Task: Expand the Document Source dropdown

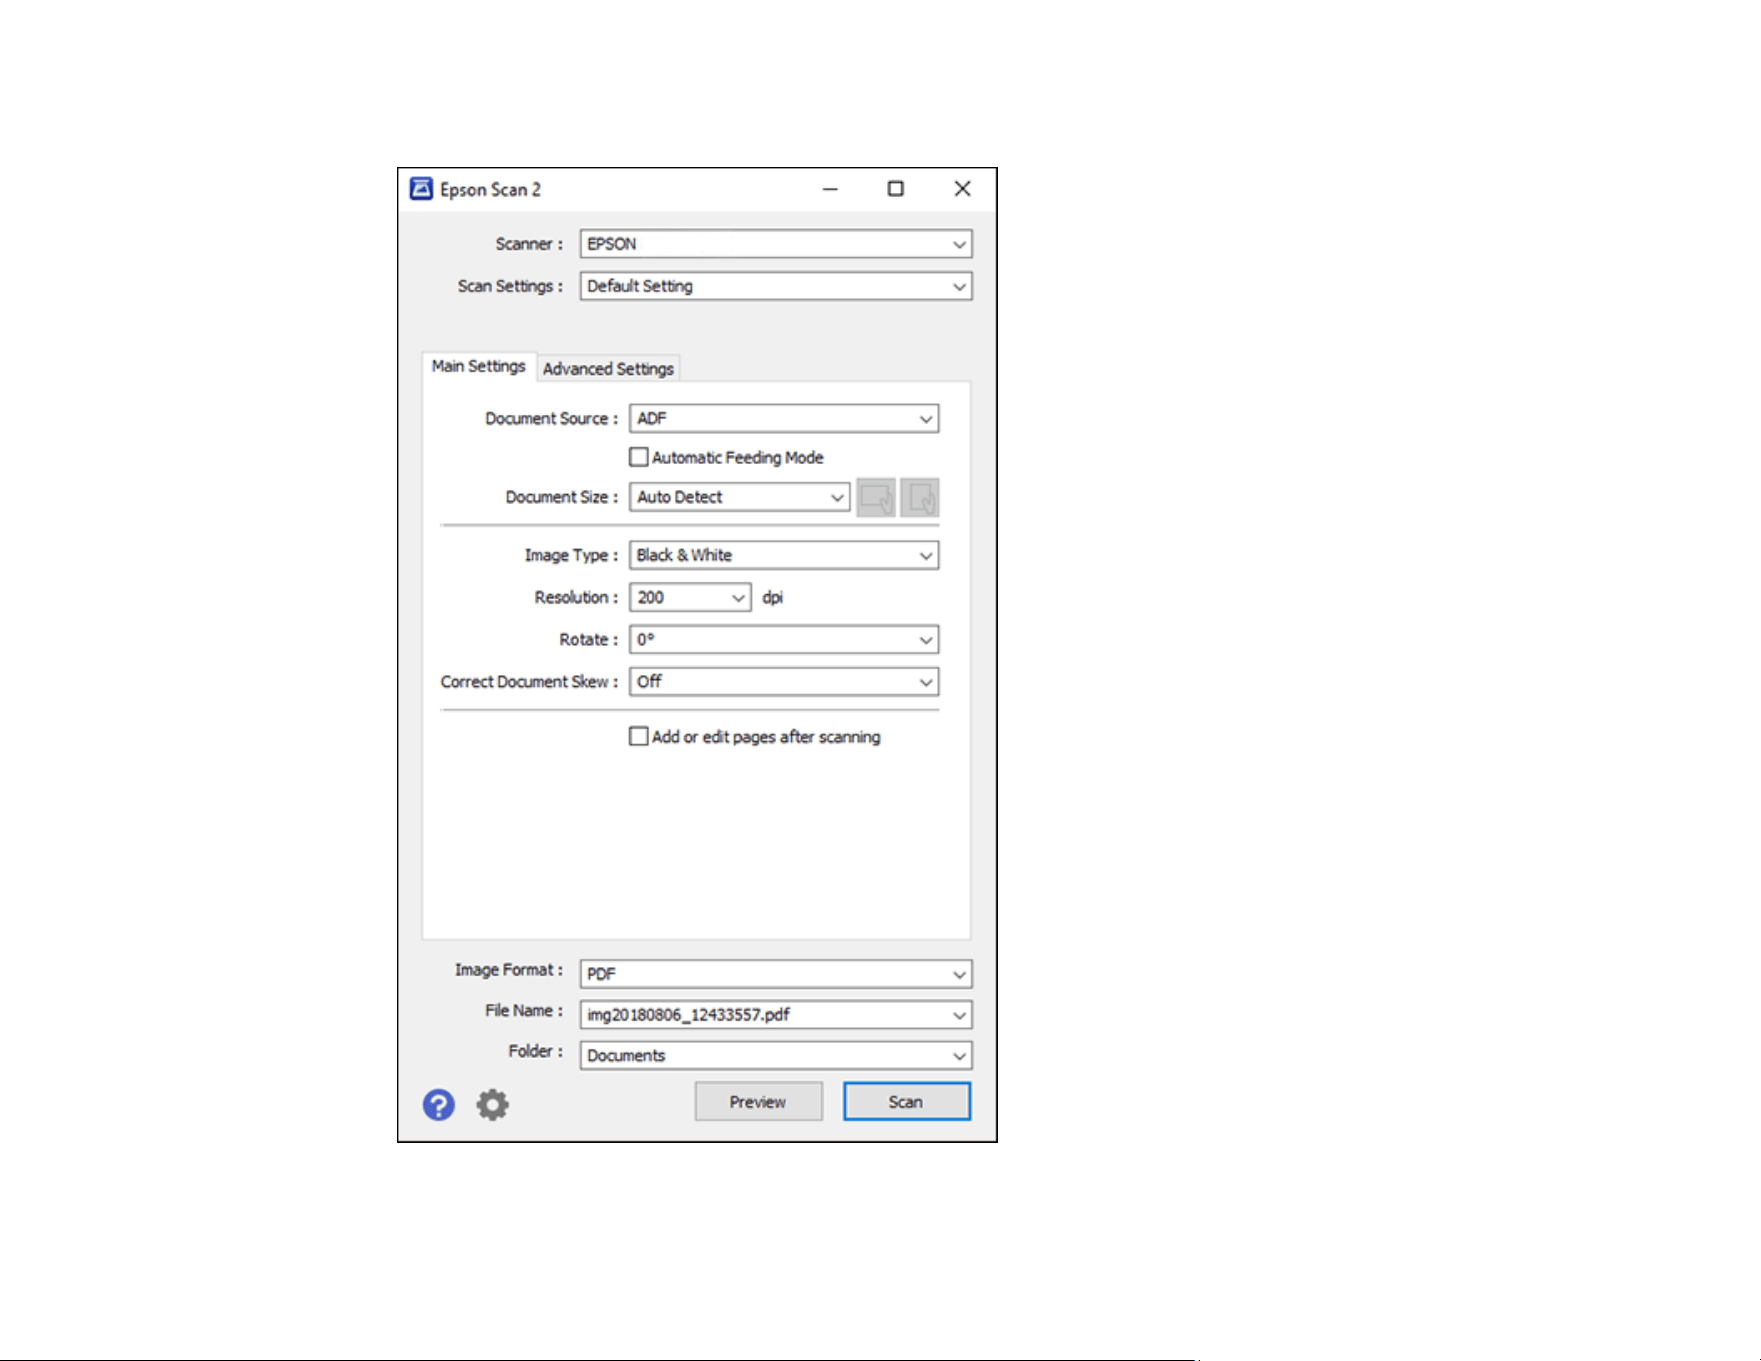Action: point(784,418)
